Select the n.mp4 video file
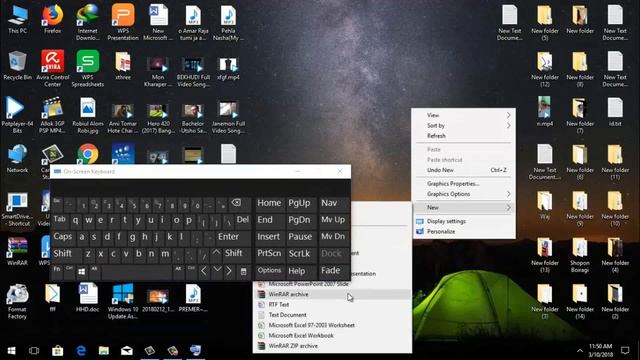640x360 pixels. [x=544, y=112]
